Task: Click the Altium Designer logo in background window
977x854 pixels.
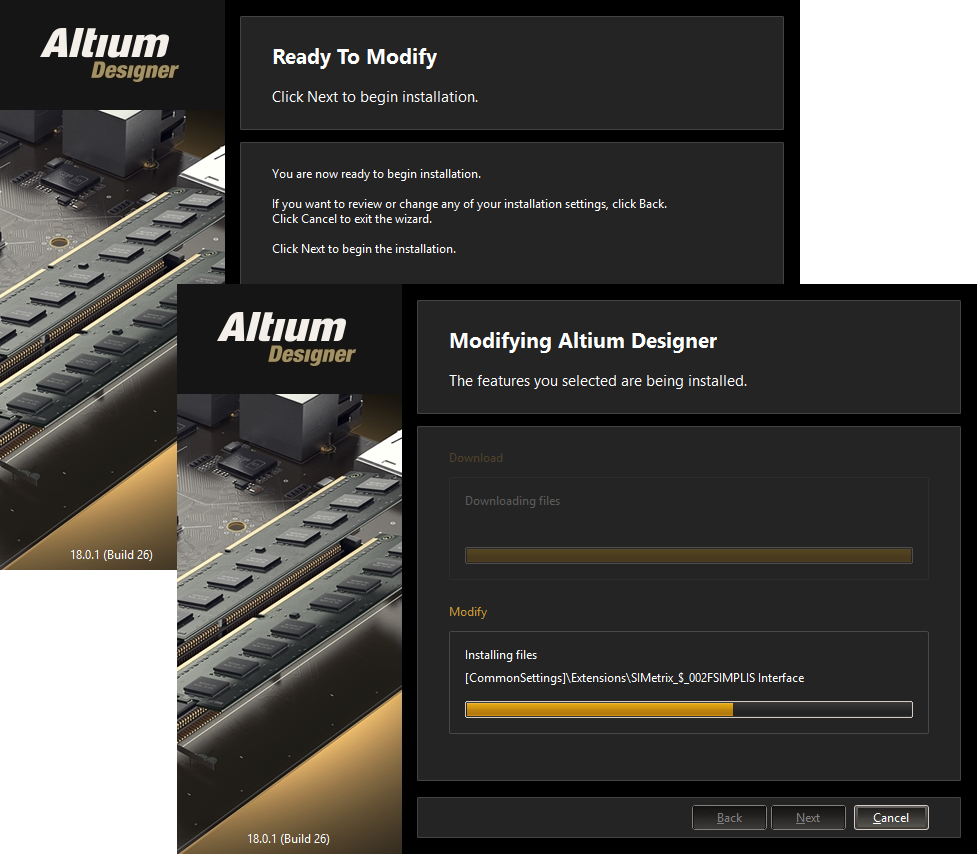Action: click(109, 55)
